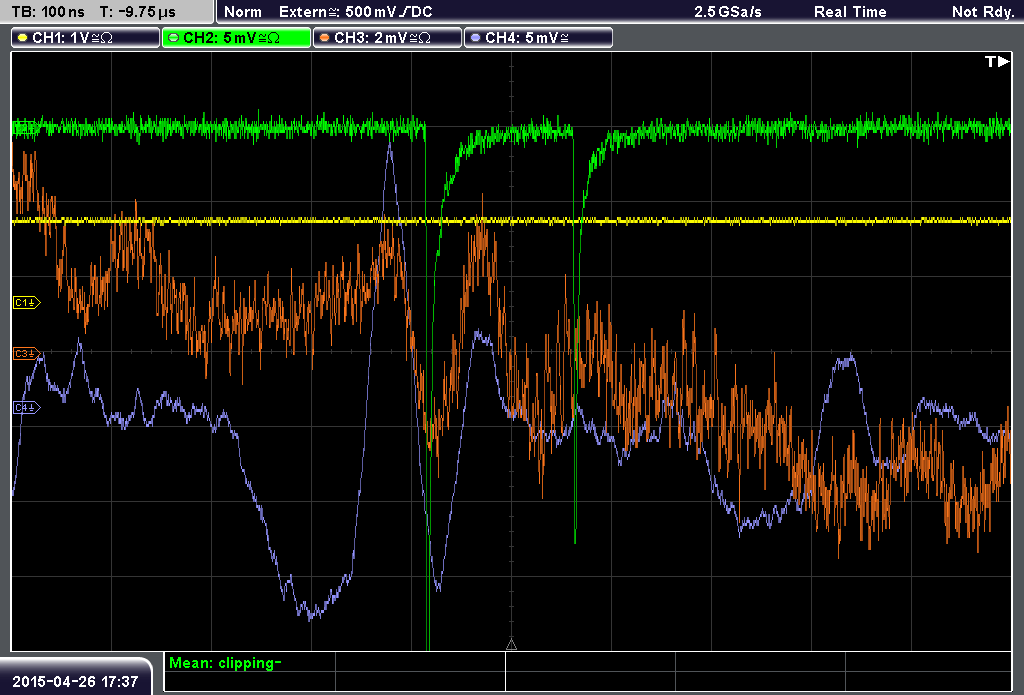Click the T: -9.75 µs trigger offset readout

(x=138, y=12)
